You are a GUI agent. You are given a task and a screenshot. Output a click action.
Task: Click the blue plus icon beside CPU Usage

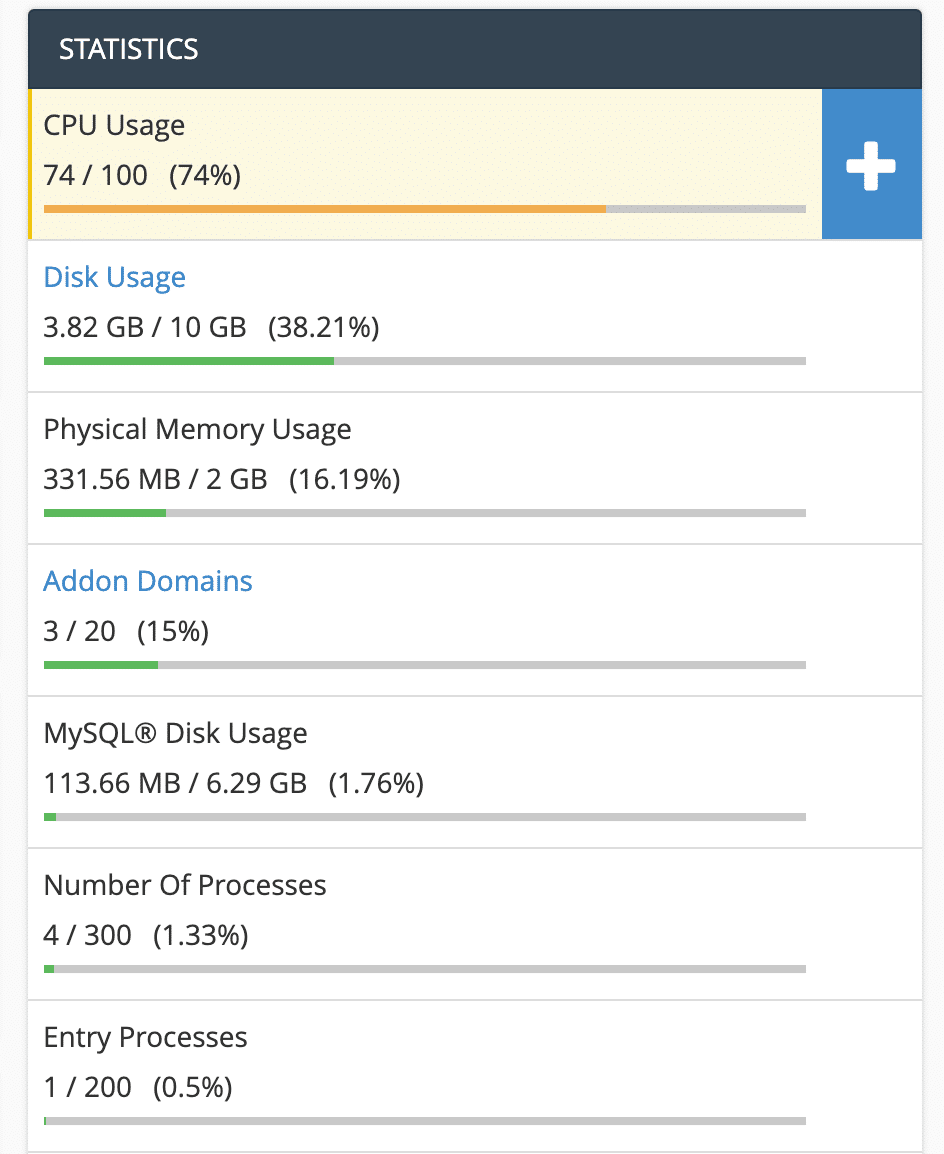coord(871,165)
